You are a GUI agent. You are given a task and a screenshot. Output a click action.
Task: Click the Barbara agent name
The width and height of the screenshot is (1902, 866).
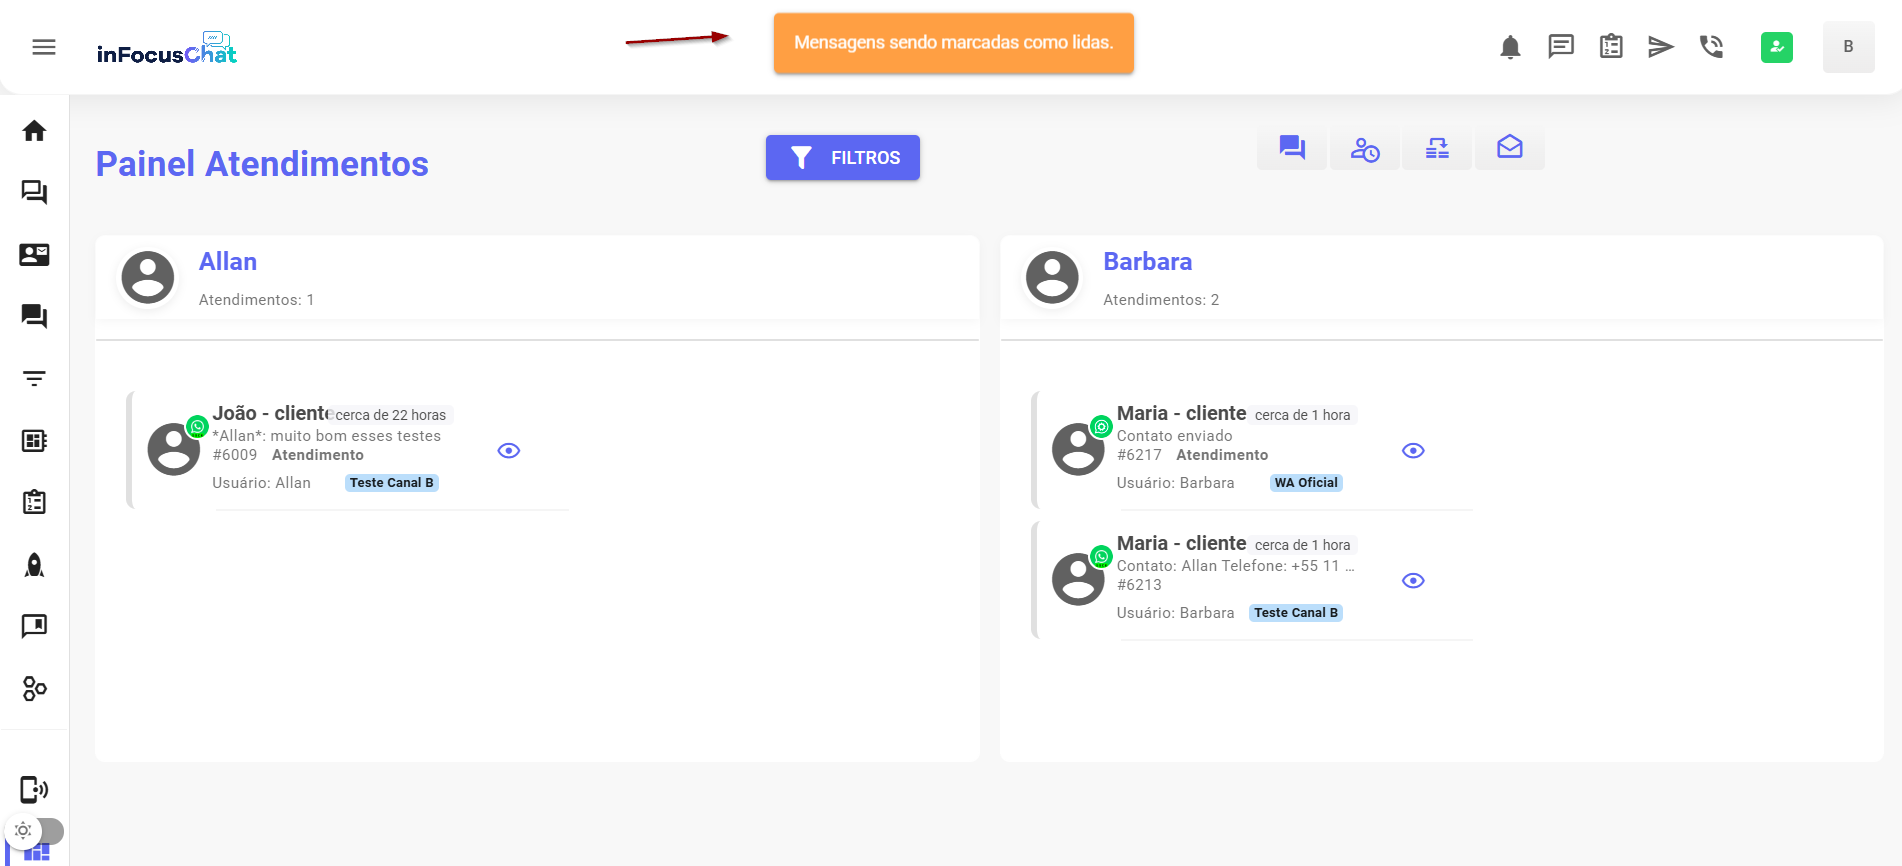pyautogui.click(x=1147, y=262)
